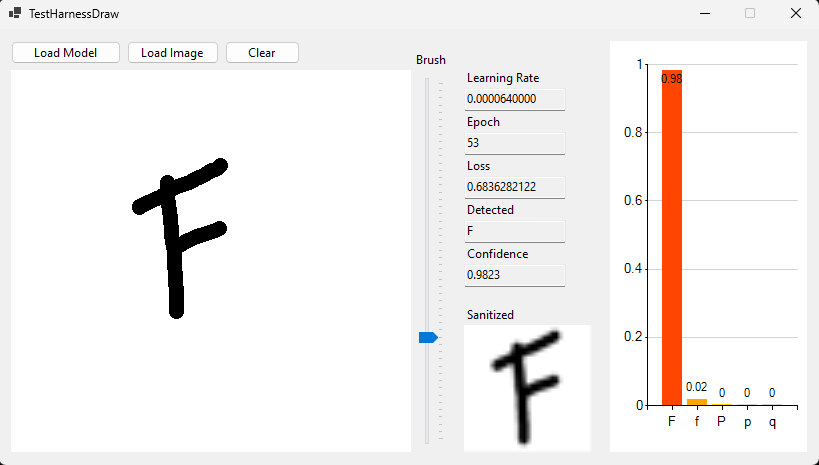Click the lowercase 'p' axis label

[747, 422]
